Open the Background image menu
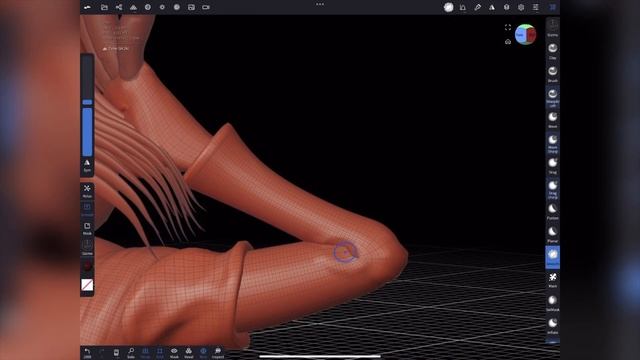Screen dimensions: 640x360 (191, 7)
